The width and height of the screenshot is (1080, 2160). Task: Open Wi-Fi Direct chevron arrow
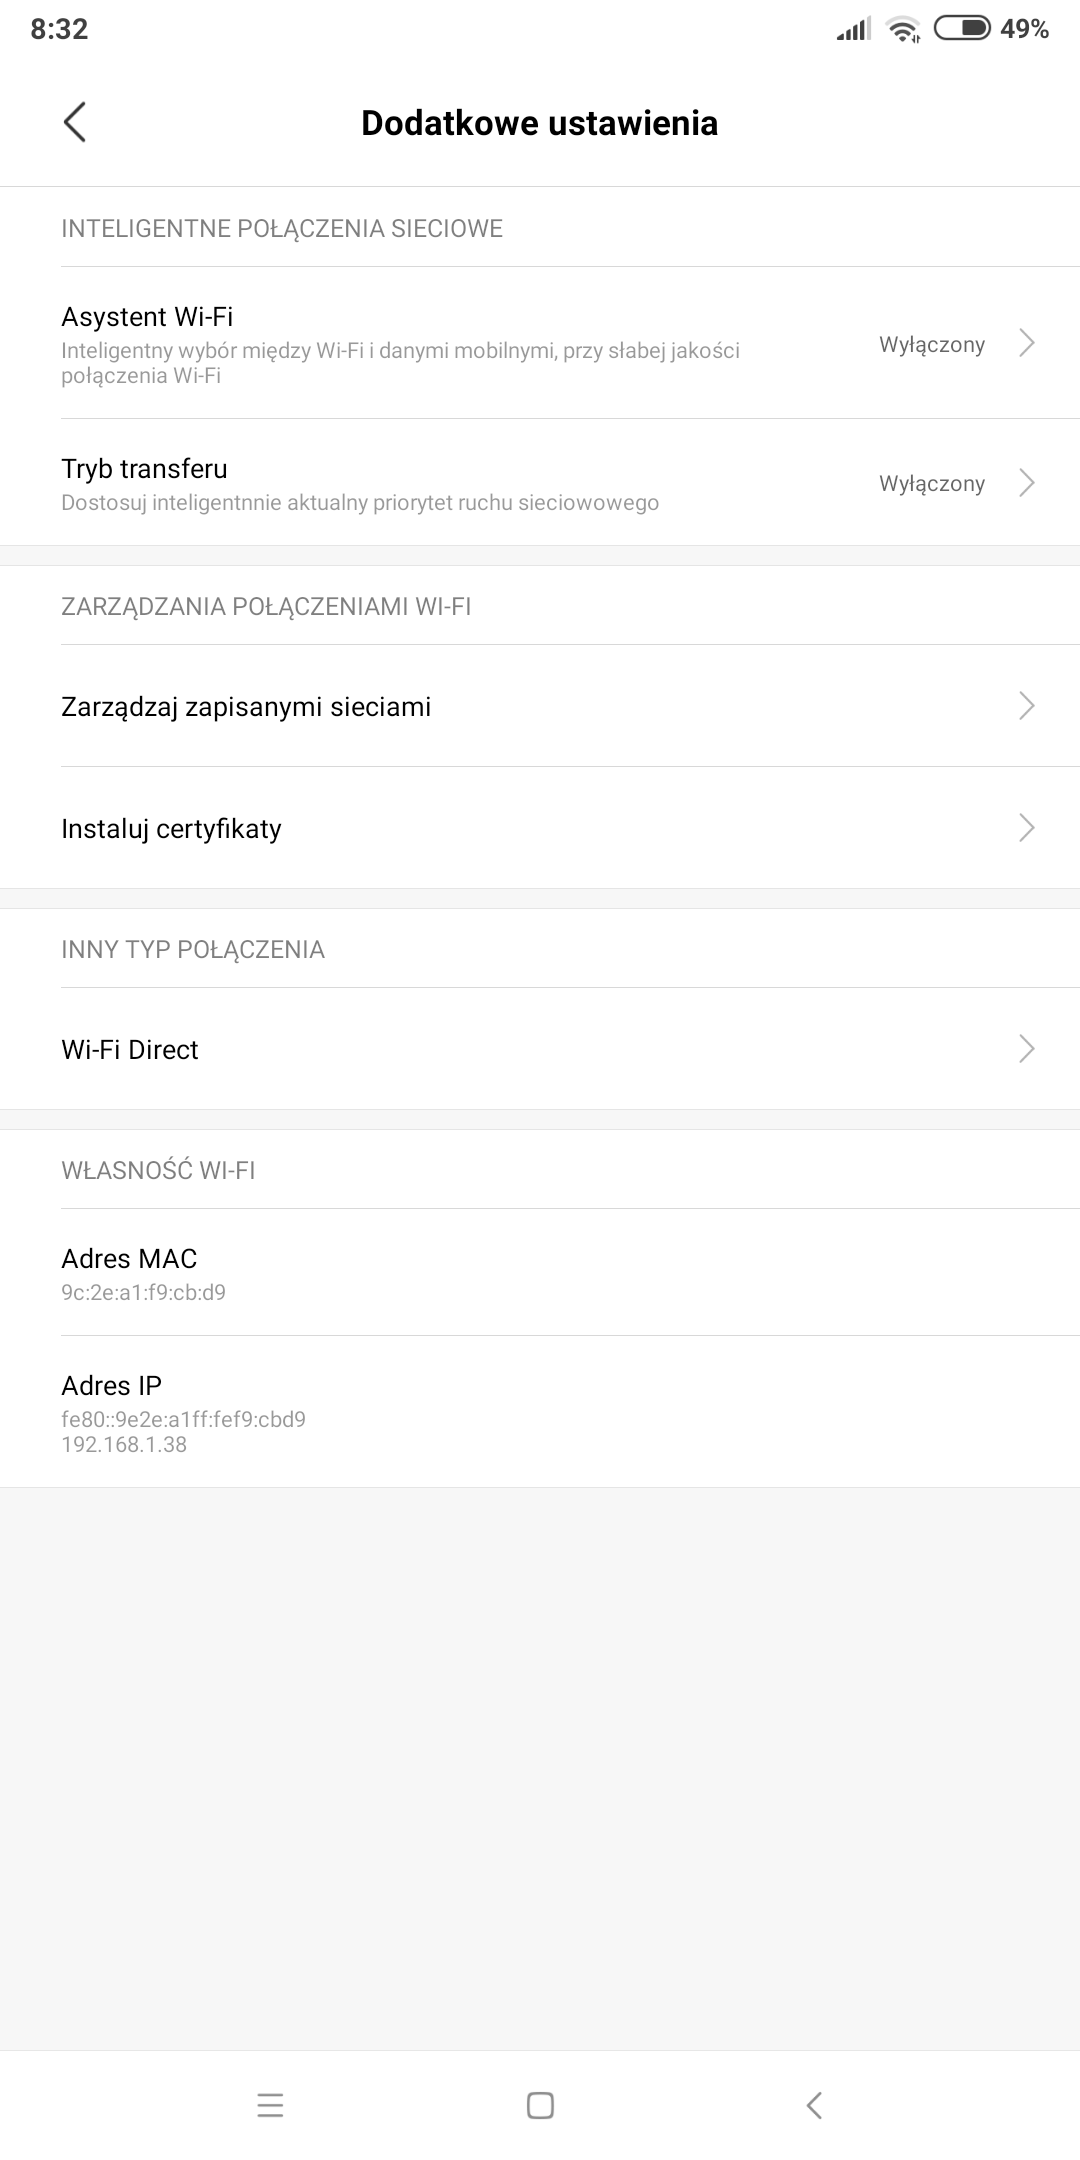coord(1026,1049)
